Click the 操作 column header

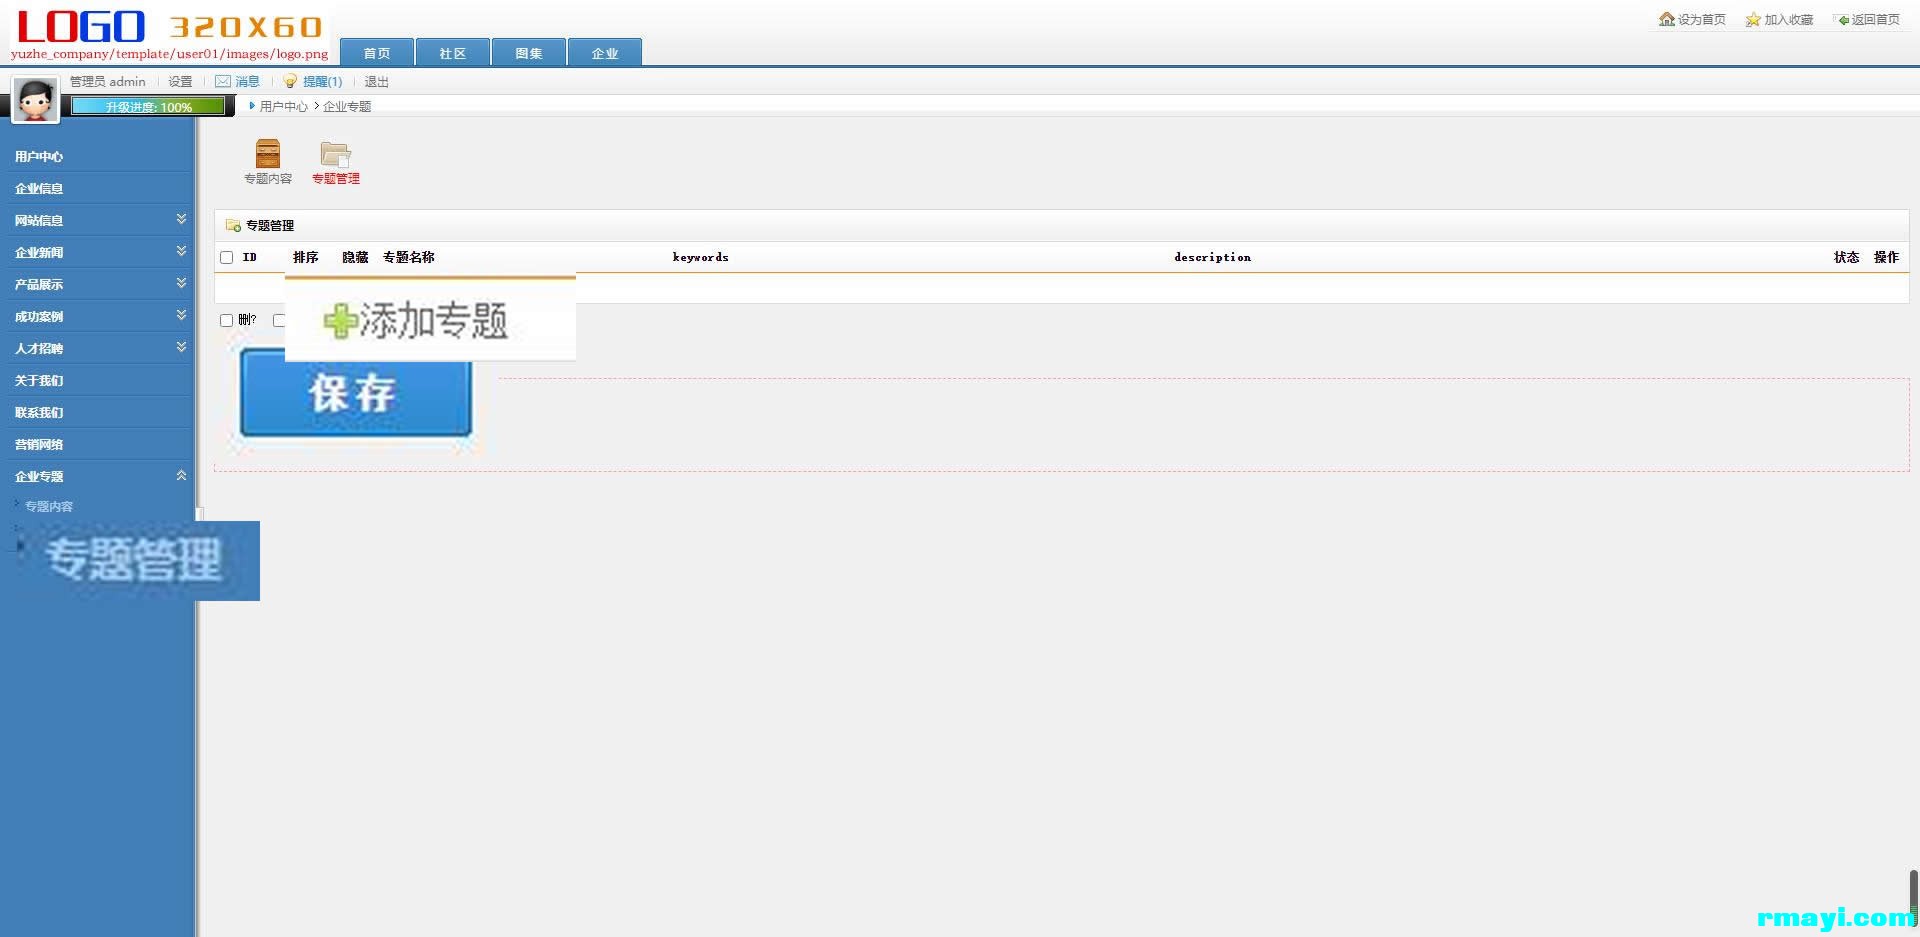(x=1887, y=258)
